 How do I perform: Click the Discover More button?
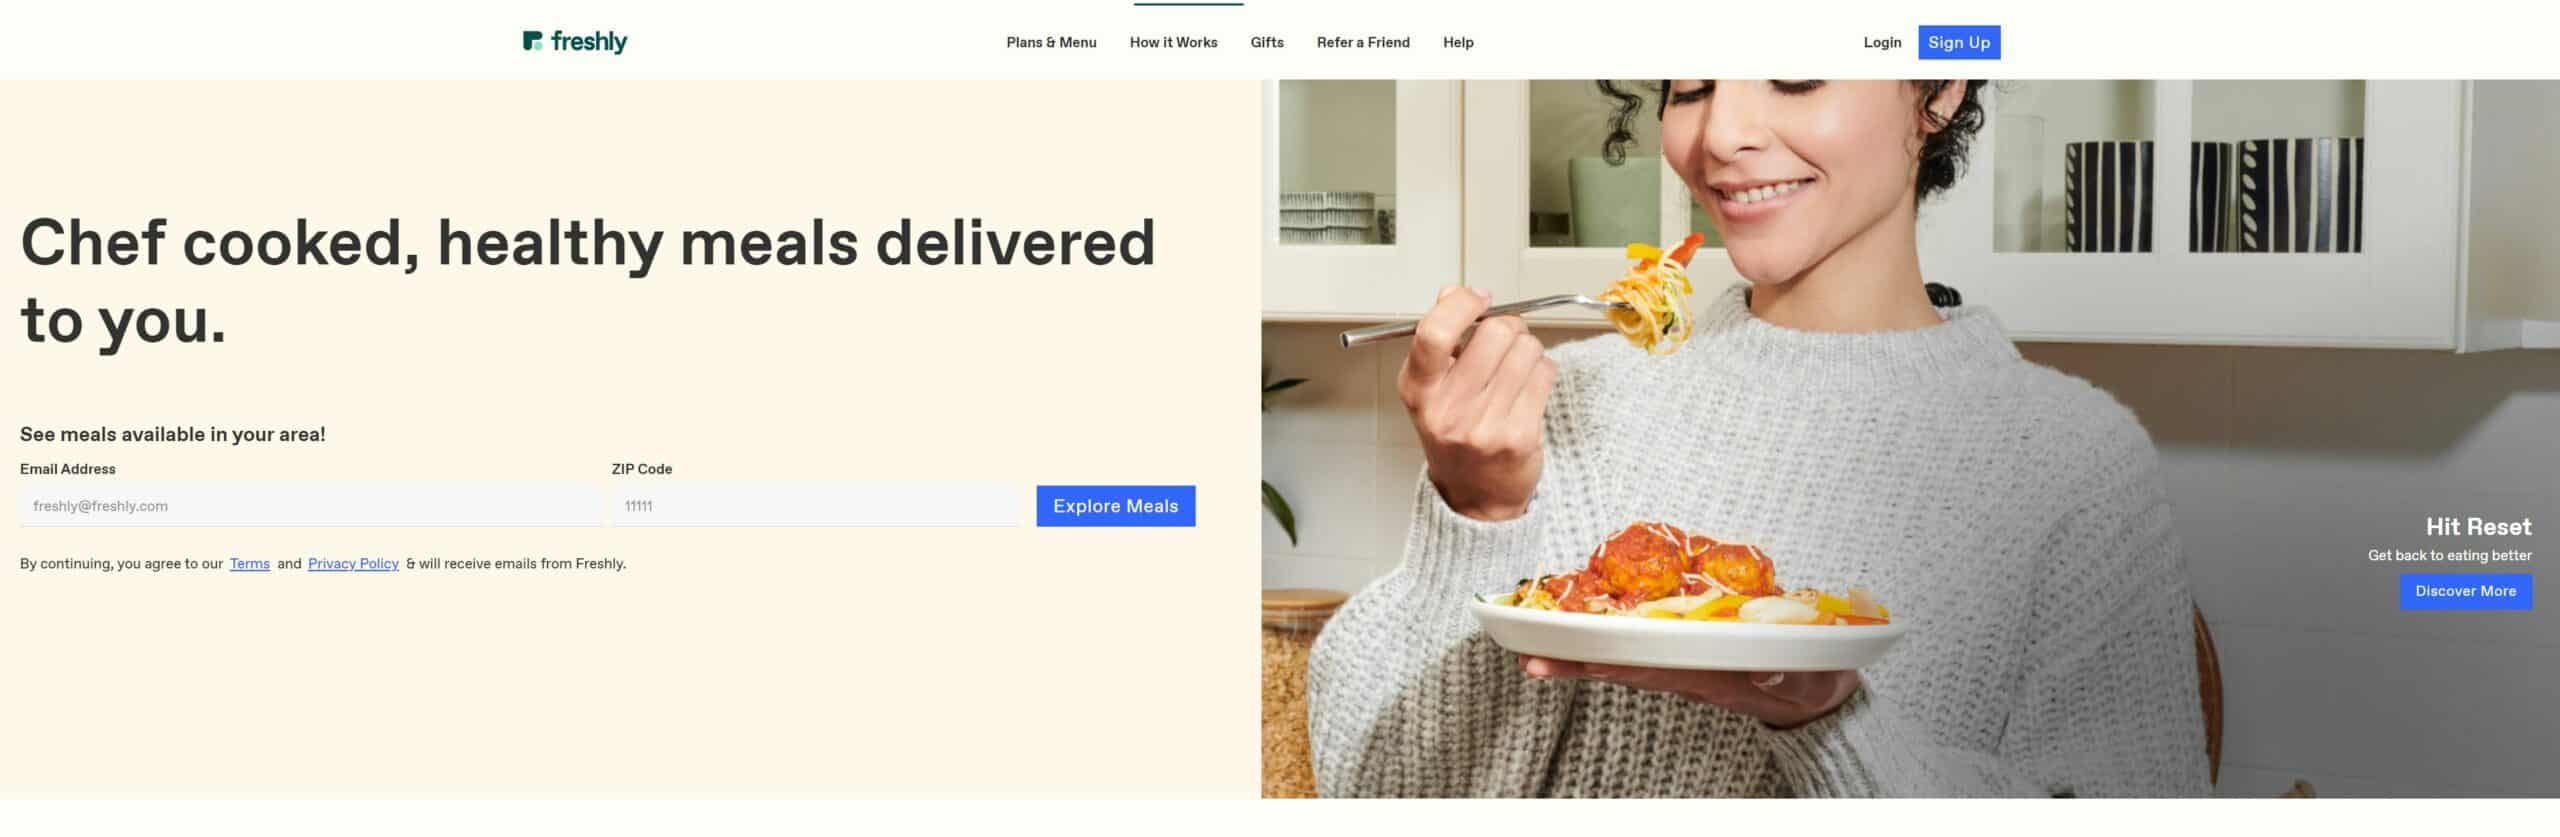(x=2466, y=591)
